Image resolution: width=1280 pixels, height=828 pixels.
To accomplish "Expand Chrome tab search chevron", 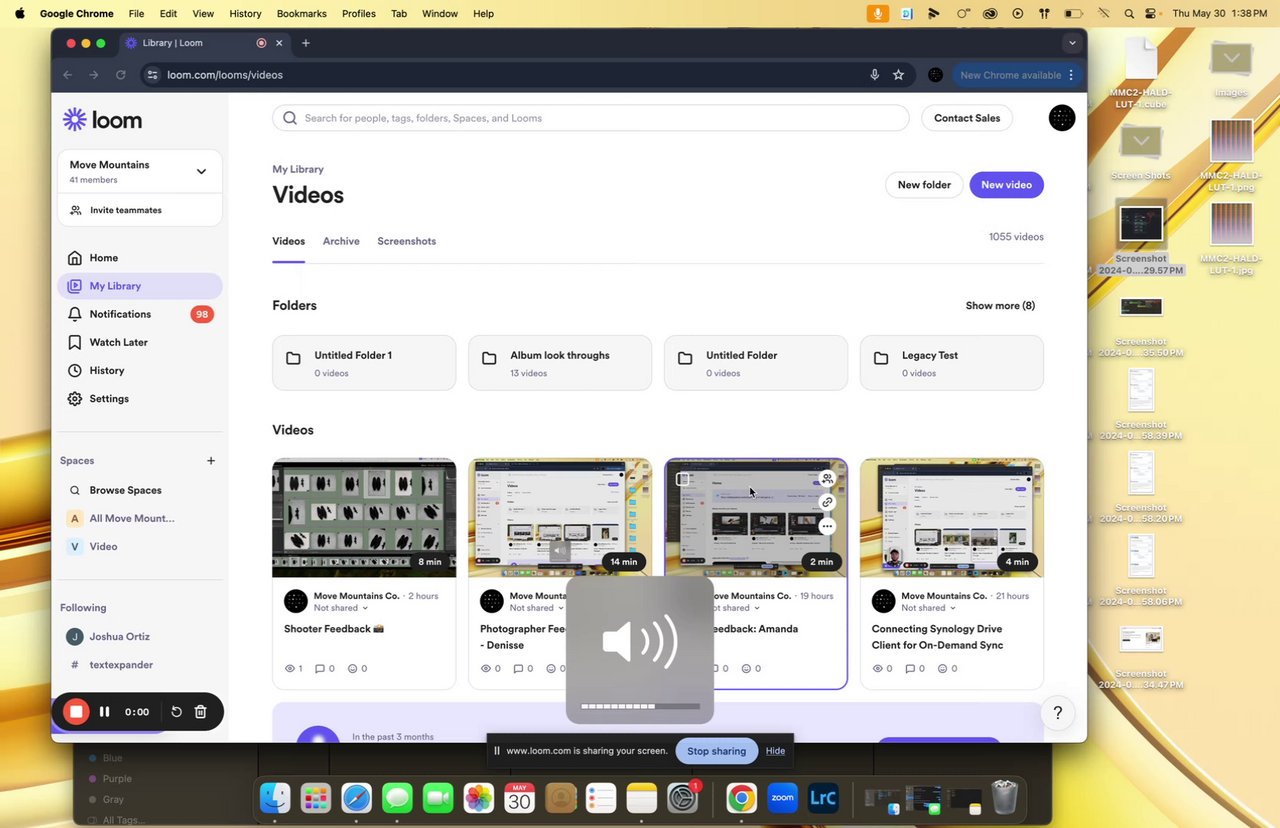I will click(x=1072, y=43).
